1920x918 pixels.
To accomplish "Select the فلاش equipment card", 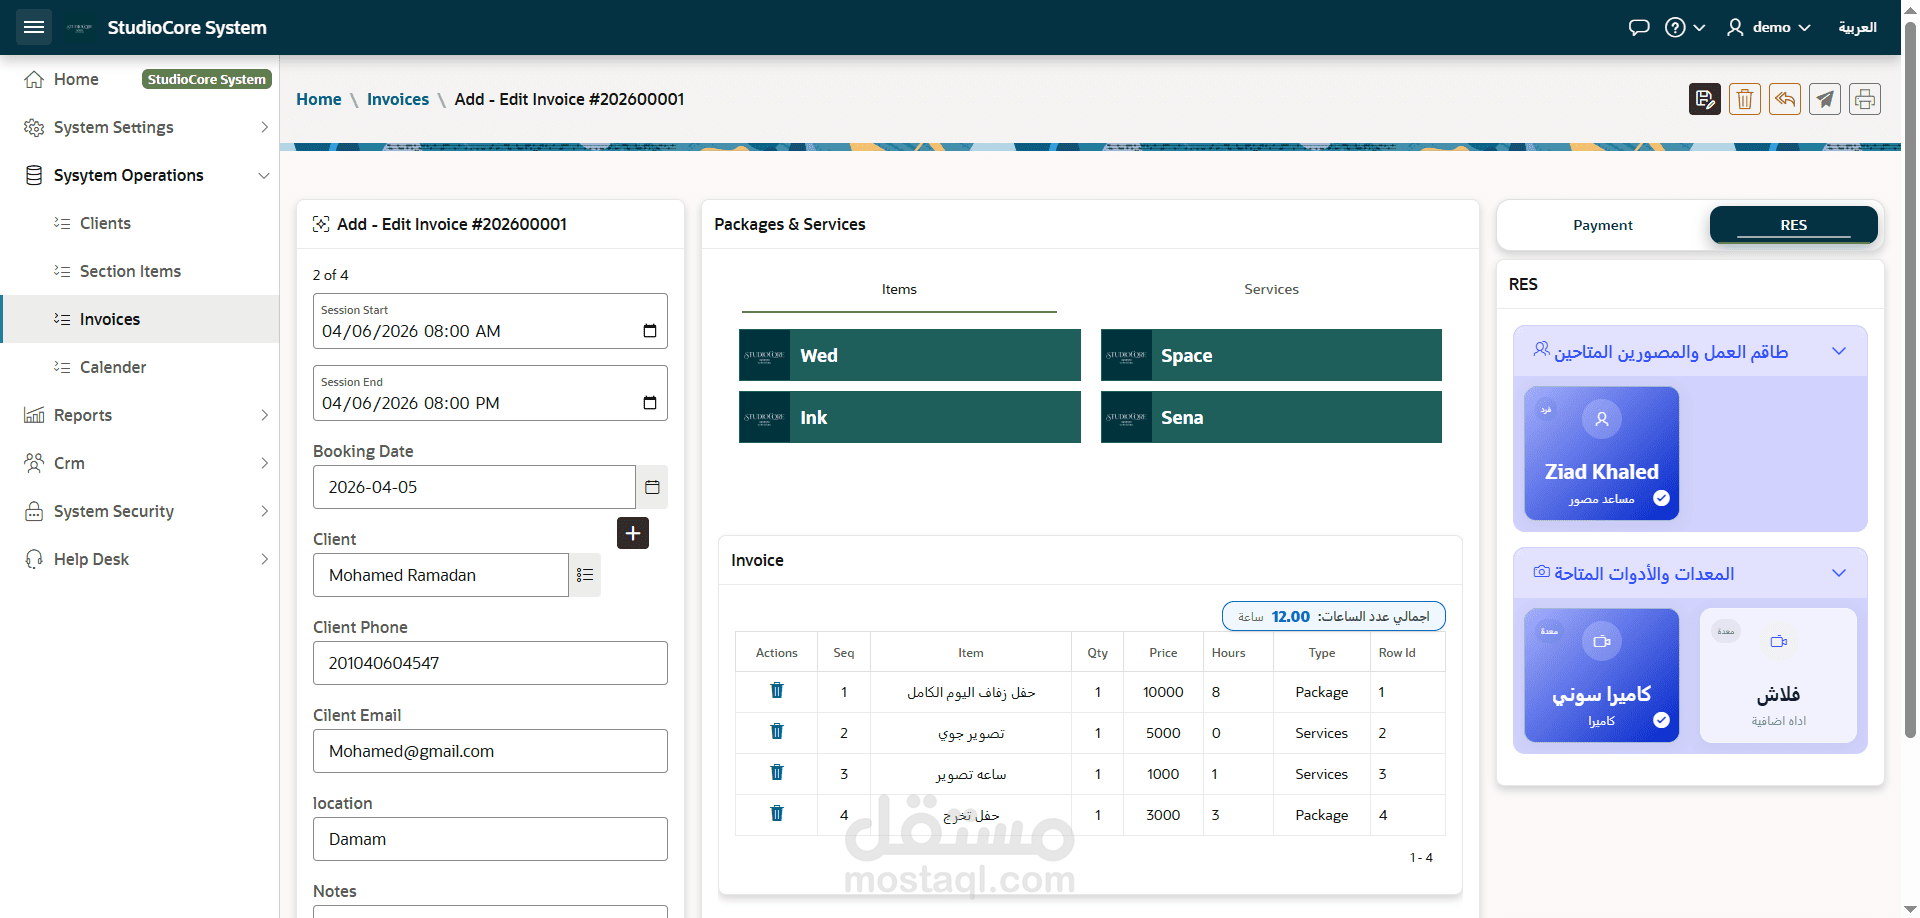I will coord(1778,675).
